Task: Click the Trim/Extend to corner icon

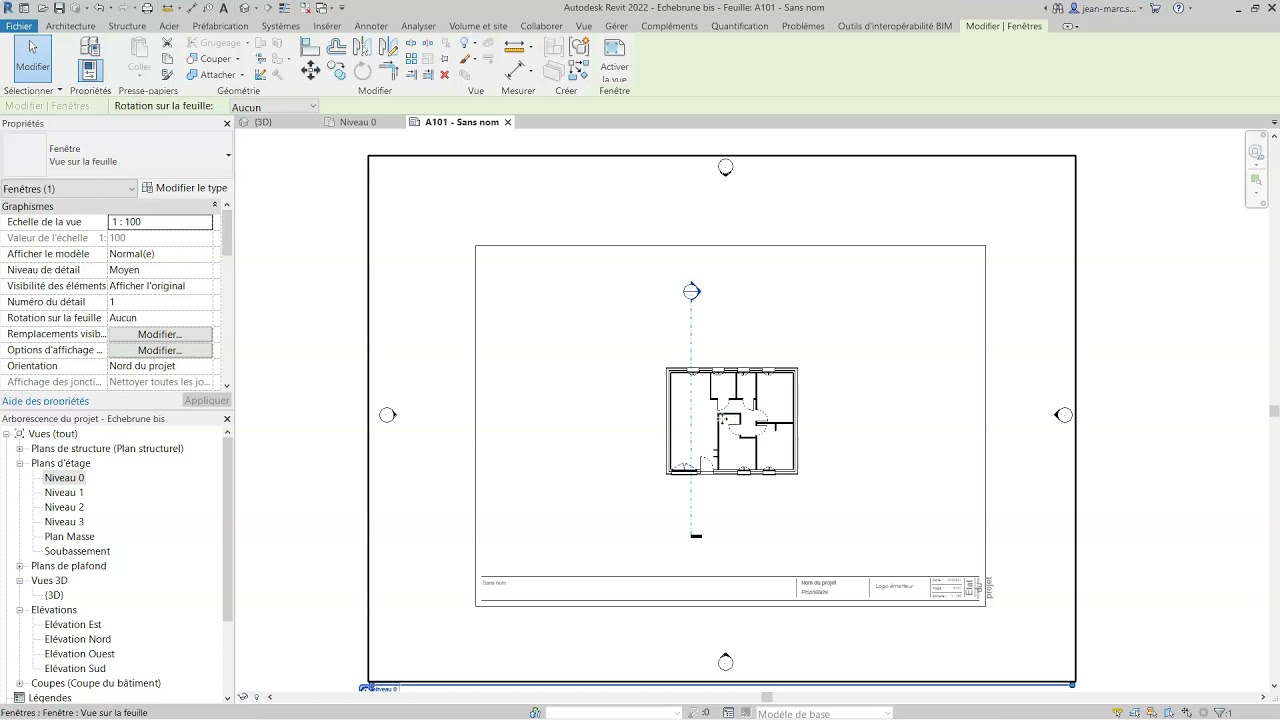Action: coord(388,70)
